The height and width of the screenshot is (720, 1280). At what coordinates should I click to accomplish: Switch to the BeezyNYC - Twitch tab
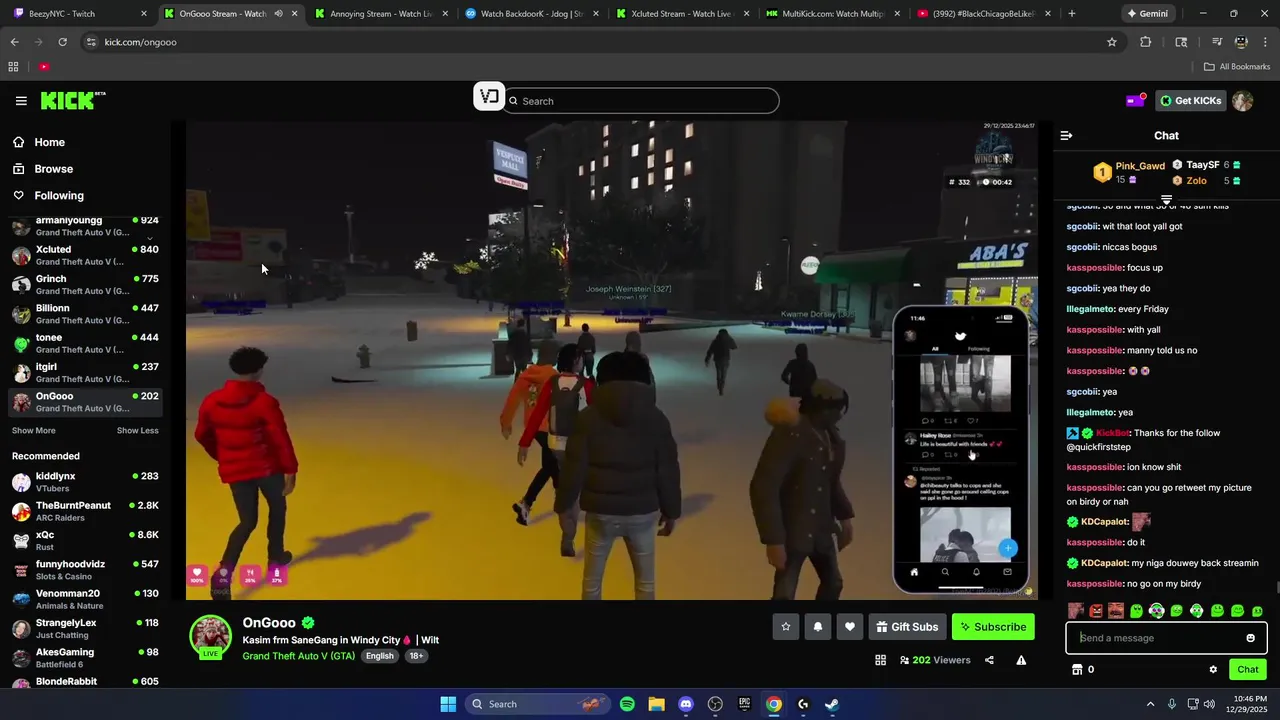(80, 14)
